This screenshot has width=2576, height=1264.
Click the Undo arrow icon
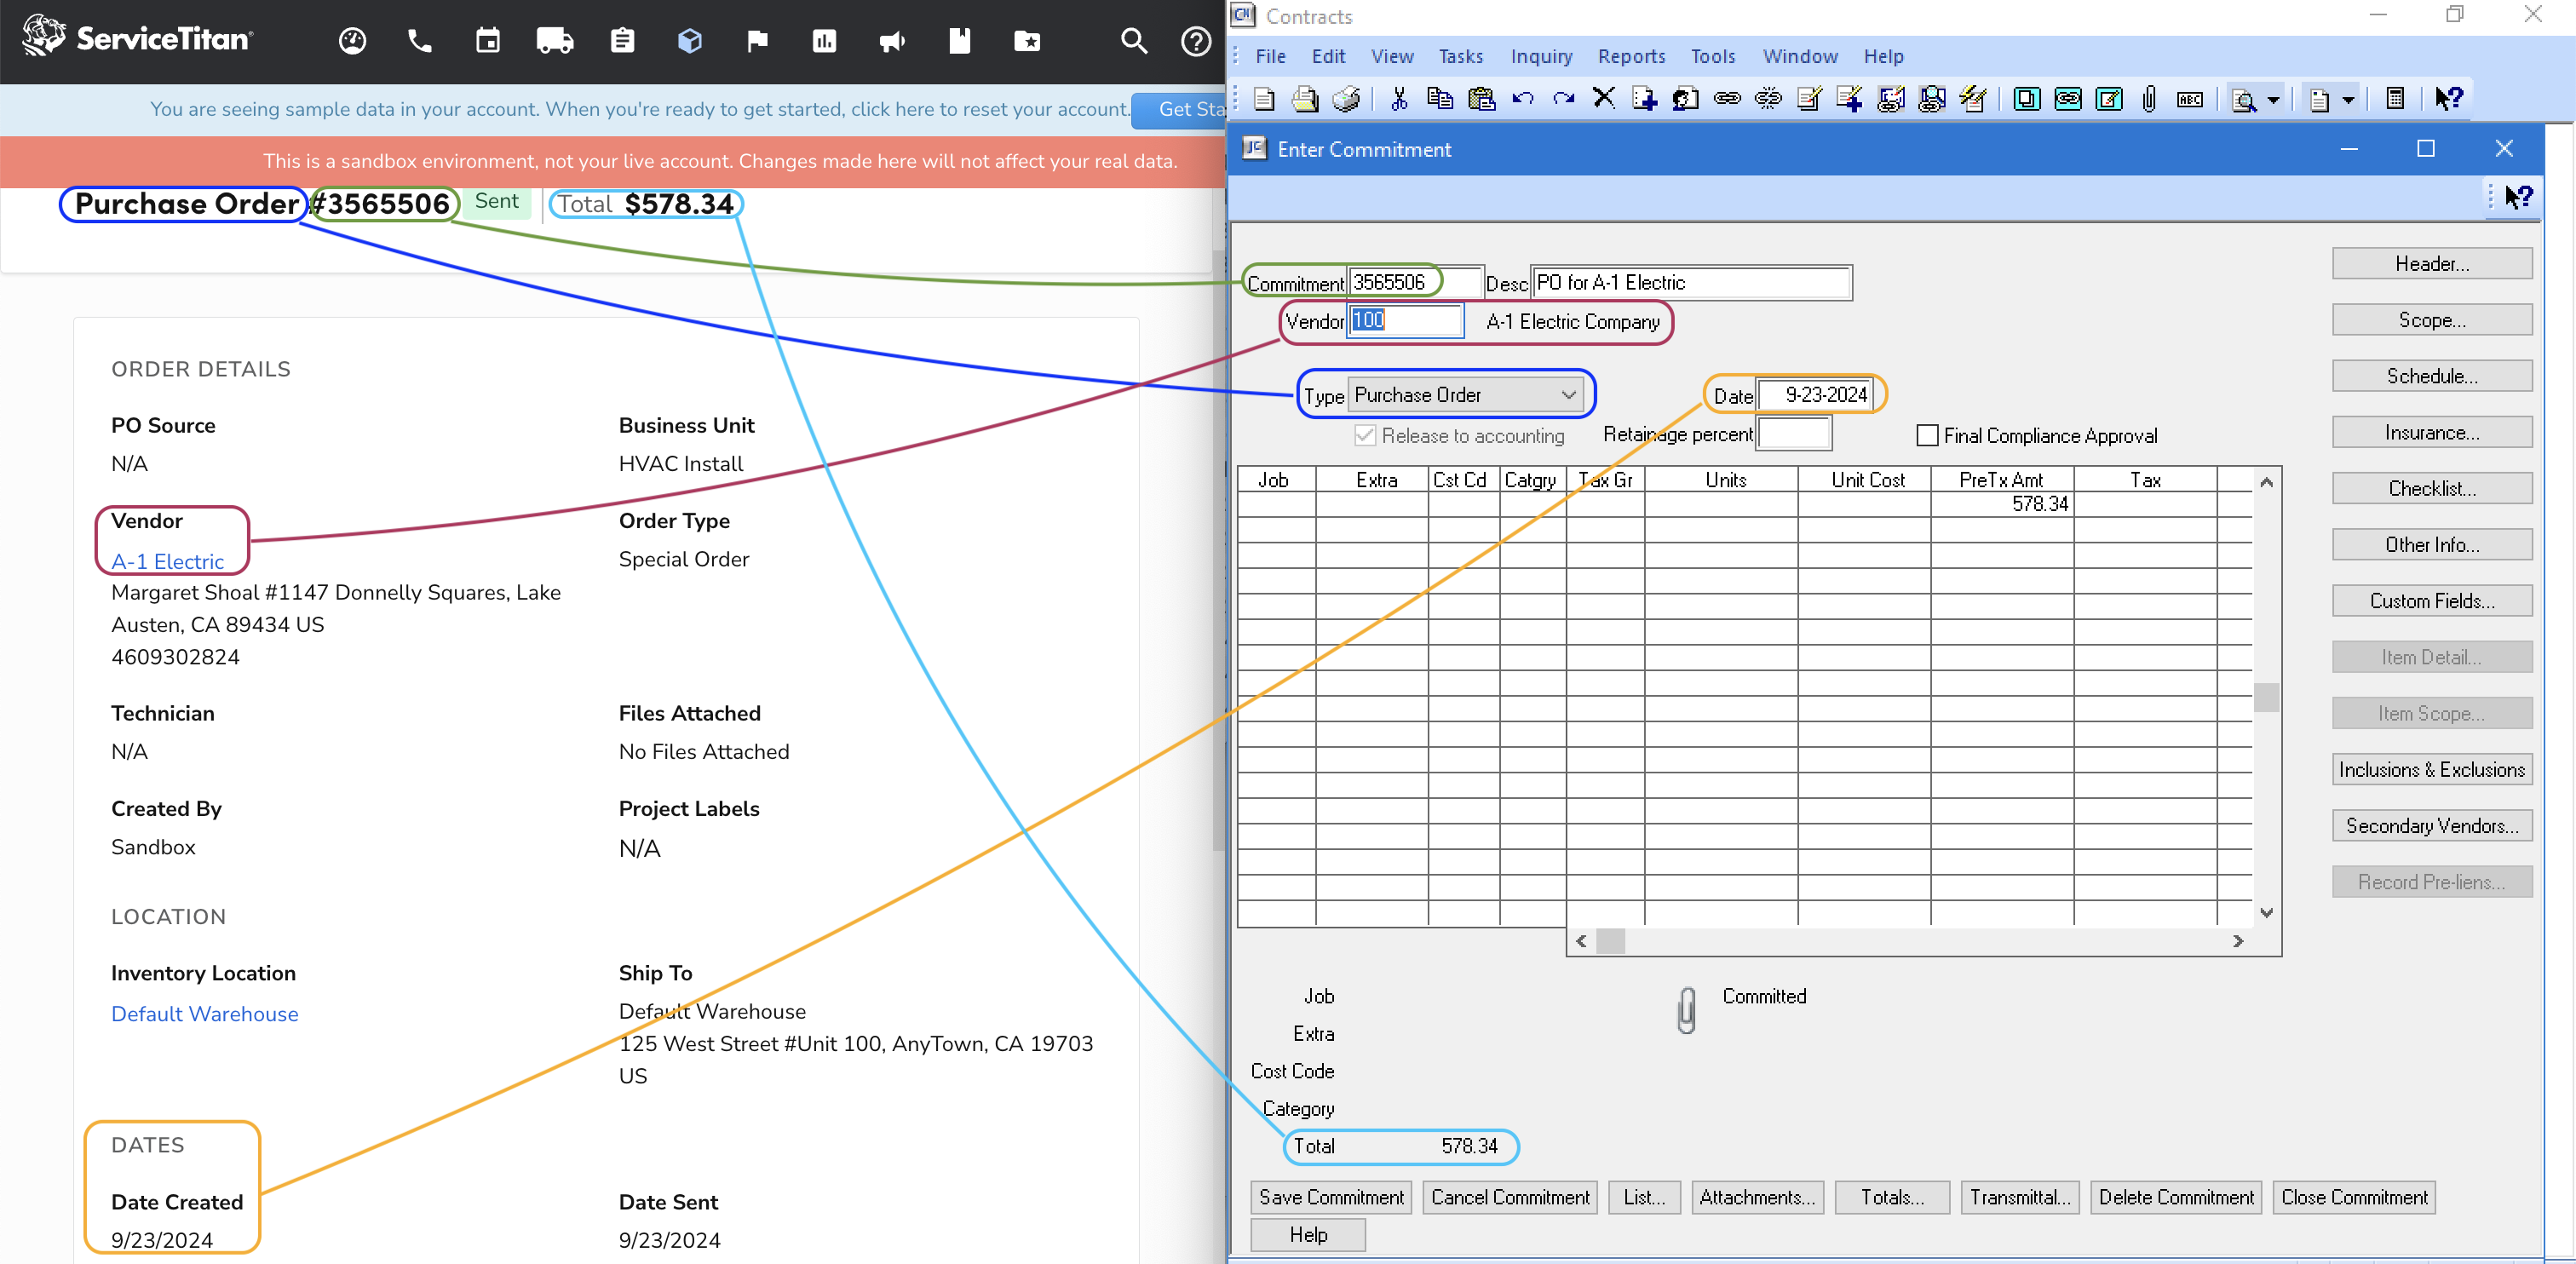pyautogui.click(x=1523, y=99)
